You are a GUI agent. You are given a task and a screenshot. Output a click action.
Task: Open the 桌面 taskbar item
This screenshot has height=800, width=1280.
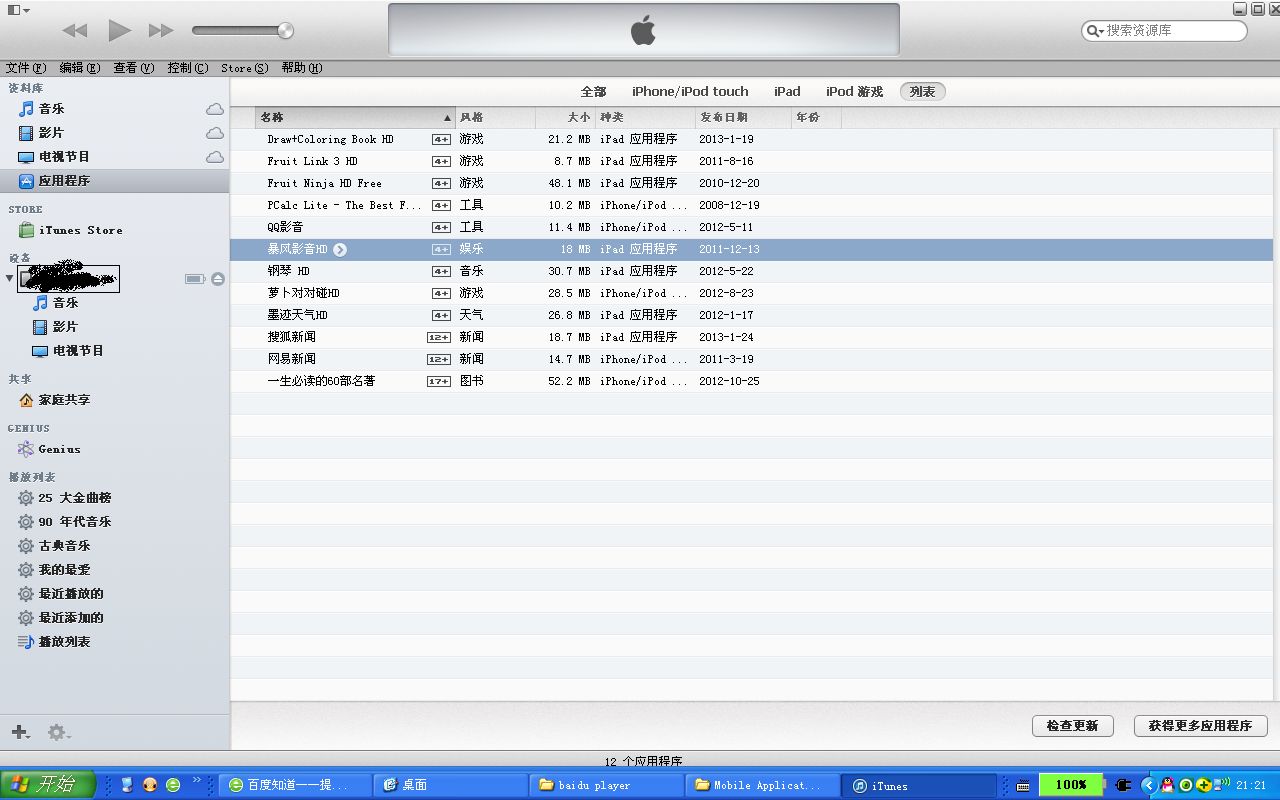[451, 785]
